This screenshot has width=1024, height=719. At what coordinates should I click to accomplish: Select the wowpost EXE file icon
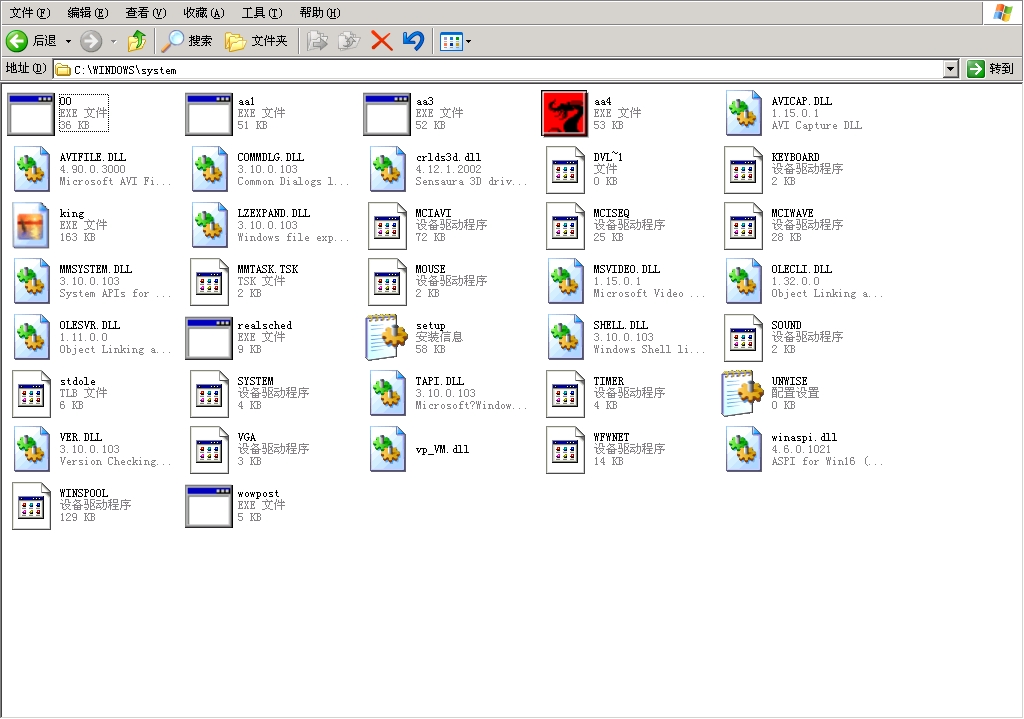[208, 506]
